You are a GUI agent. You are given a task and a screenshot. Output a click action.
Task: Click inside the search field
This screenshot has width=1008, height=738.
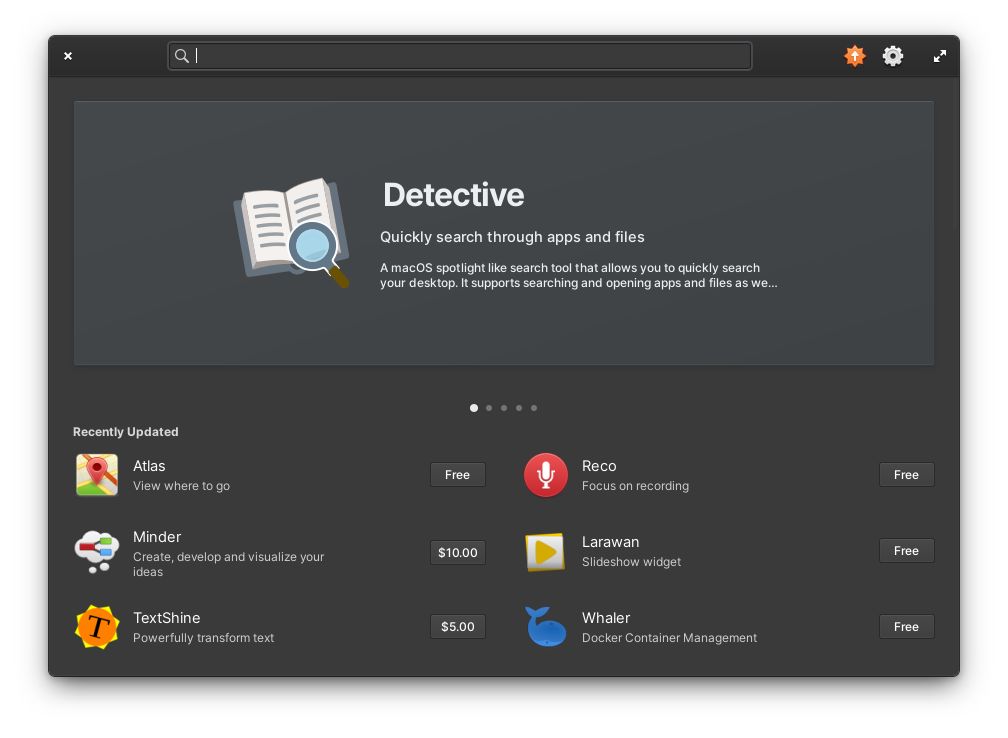point(460,56)
